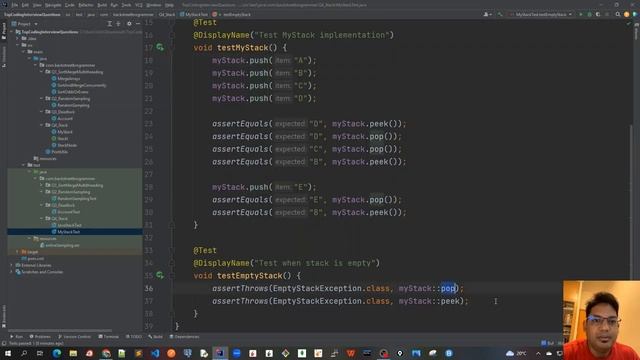
Task: Select StackNode class in project tree
Action: tap(67, 145)
